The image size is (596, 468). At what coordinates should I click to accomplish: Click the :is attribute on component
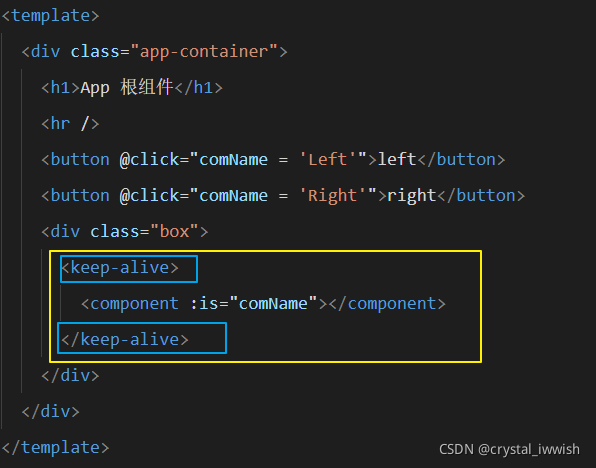[x=206, y=303]
